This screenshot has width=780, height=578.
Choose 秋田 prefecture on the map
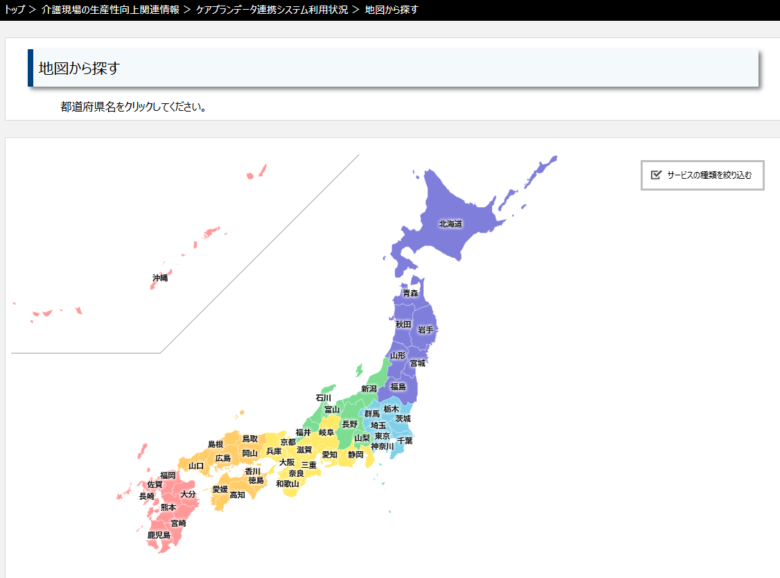click(x=403, y=324)
